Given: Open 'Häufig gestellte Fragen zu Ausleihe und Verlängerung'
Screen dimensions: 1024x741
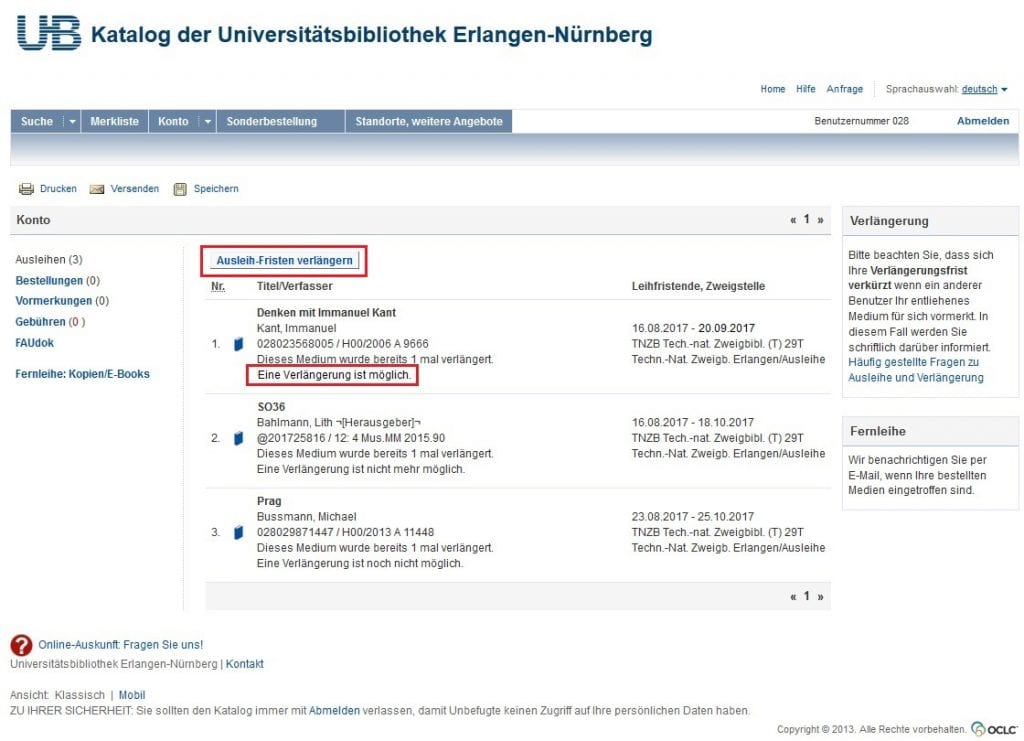Looking at the screenshot, I should point(913,369).
